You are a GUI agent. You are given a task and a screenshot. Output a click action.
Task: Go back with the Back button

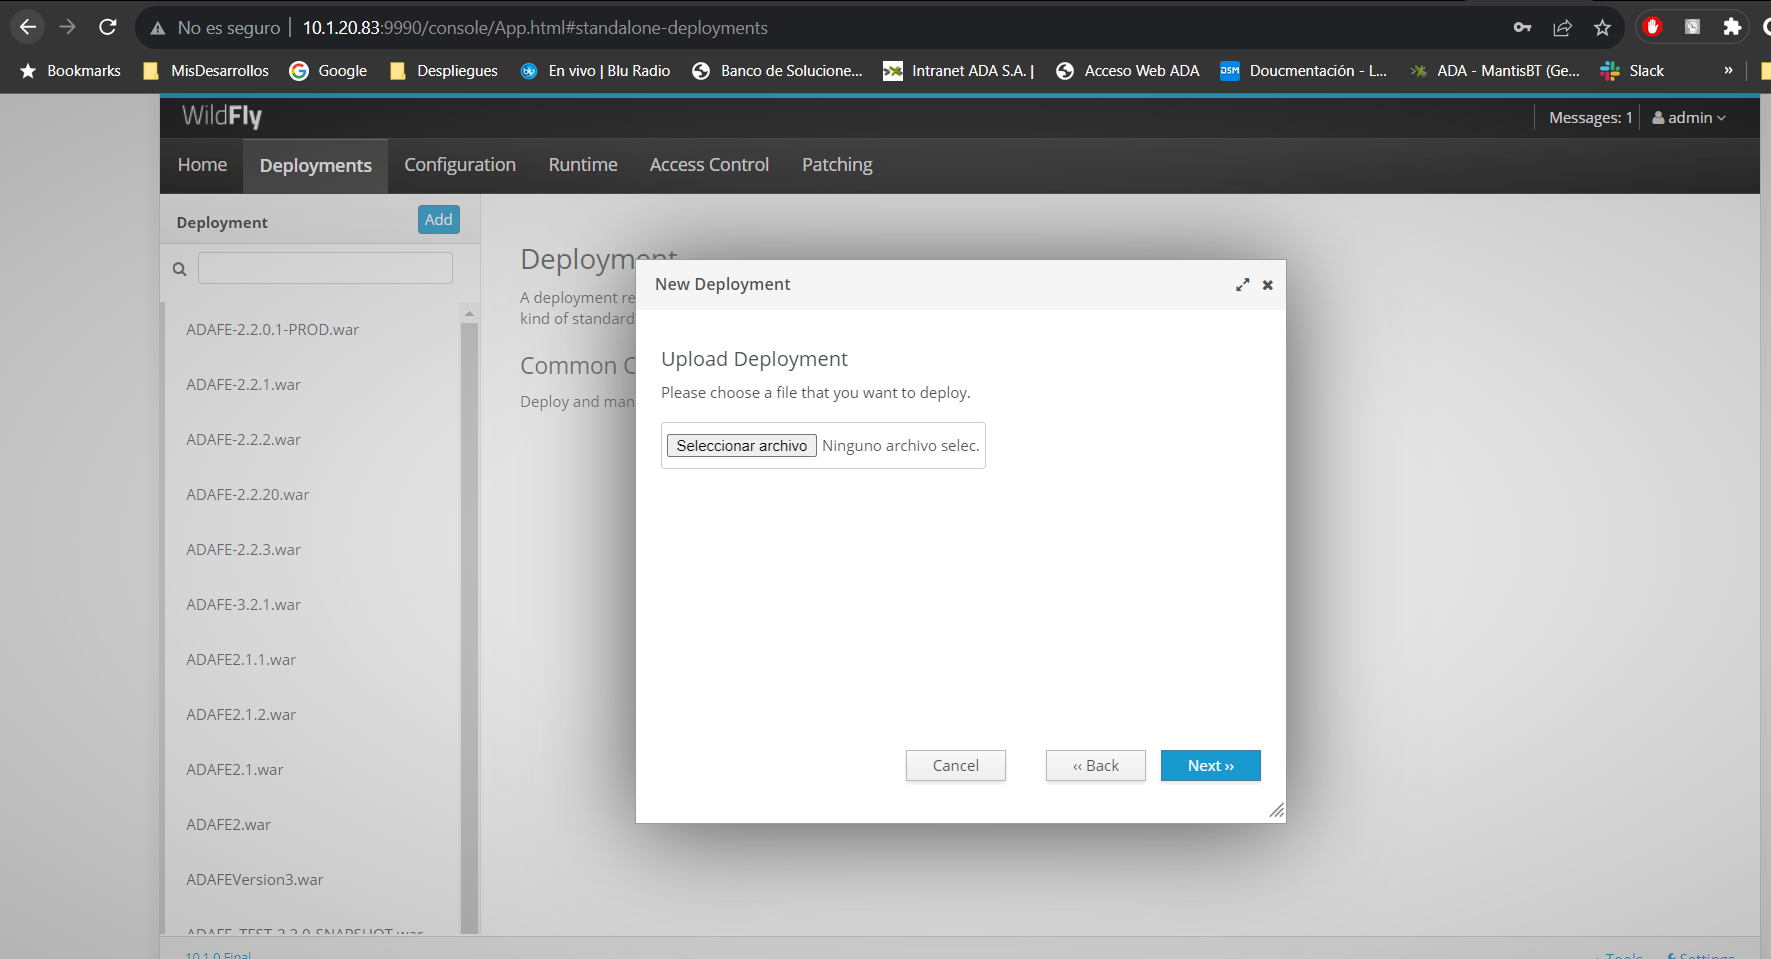1095,766
